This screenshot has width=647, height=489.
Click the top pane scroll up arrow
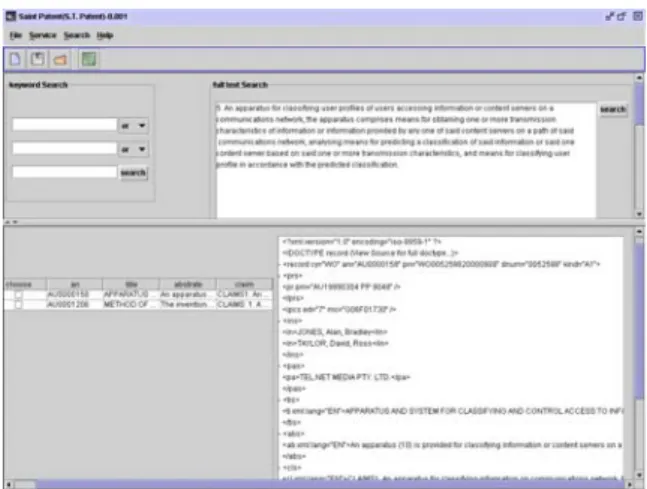639,78
